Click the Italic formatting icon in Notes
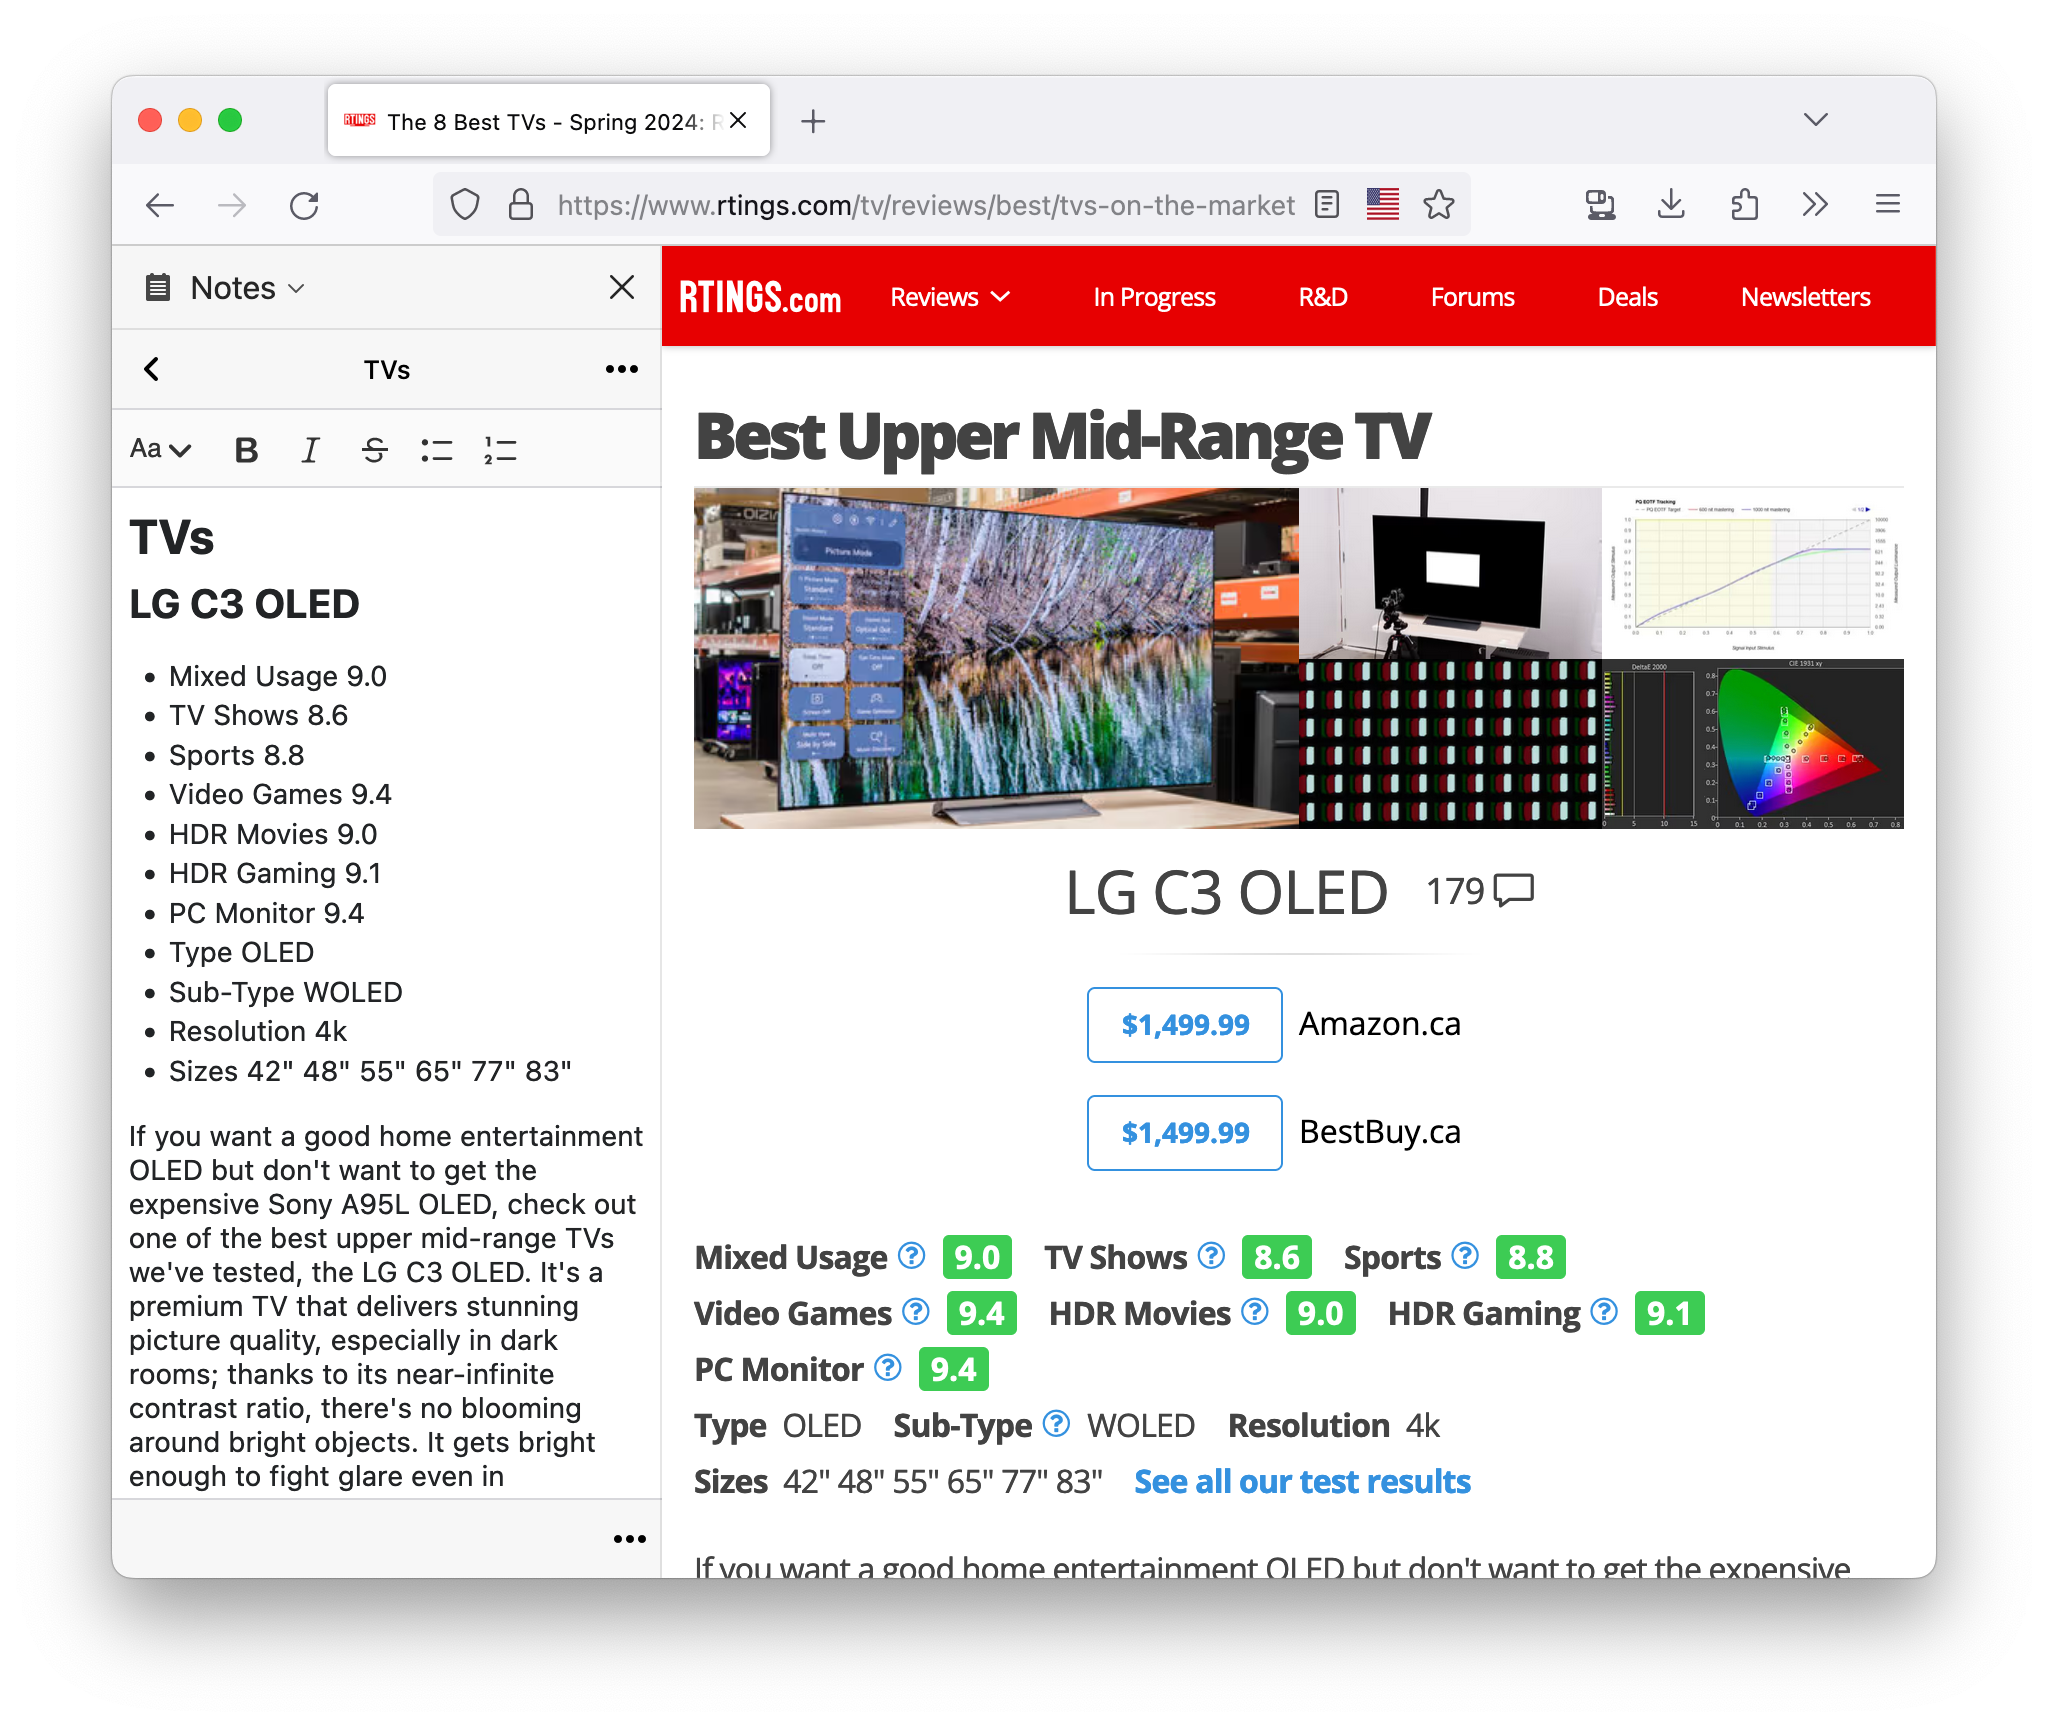Viewport: 2048px width, 1726px height. coord(310,450)
